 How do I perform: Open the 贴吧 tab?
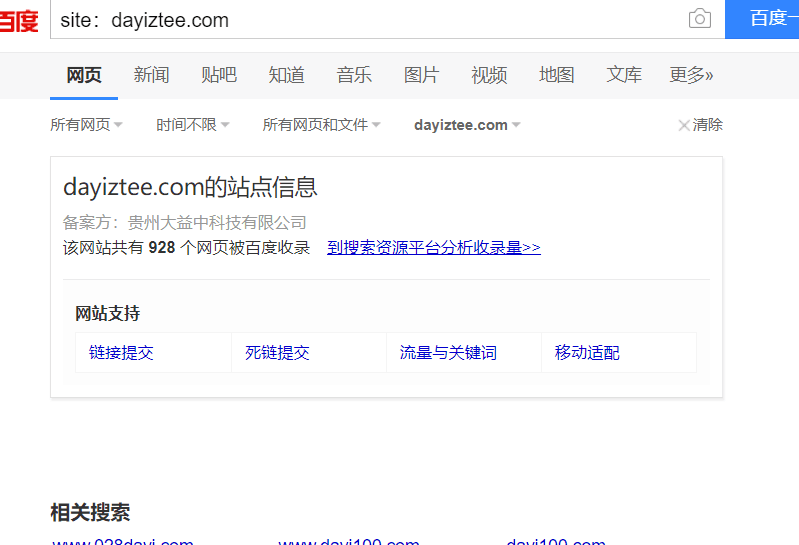[x=219, y=75]
